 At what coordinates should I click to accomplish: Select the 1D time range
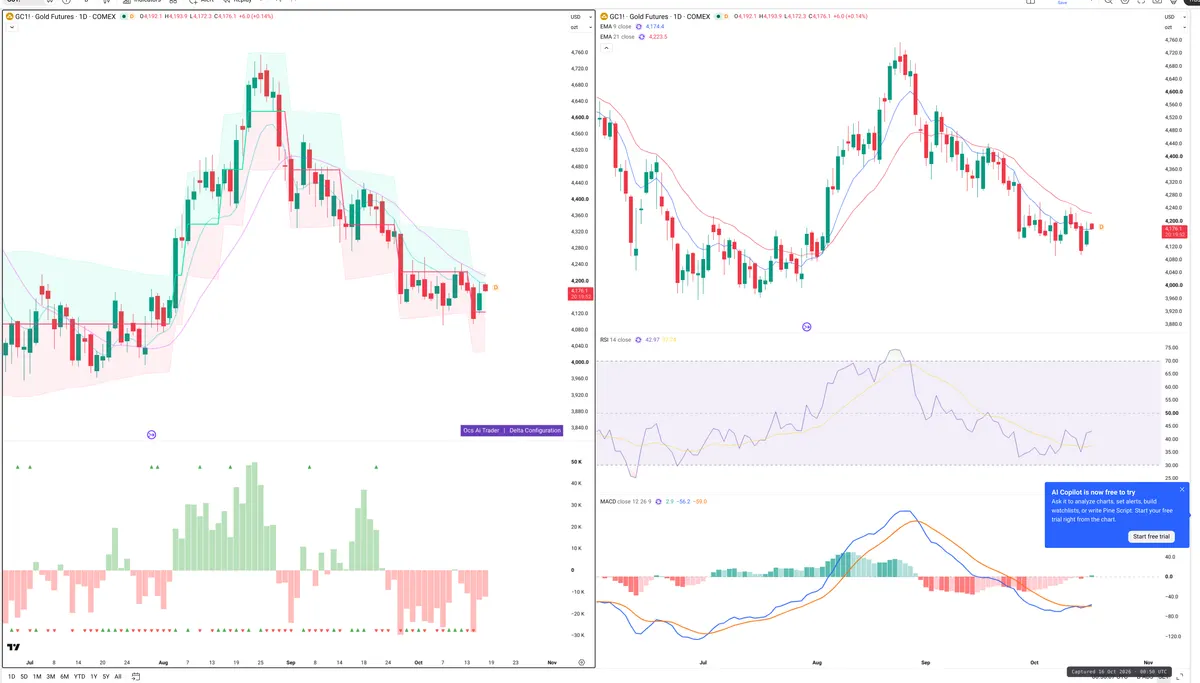click(11, 676)
